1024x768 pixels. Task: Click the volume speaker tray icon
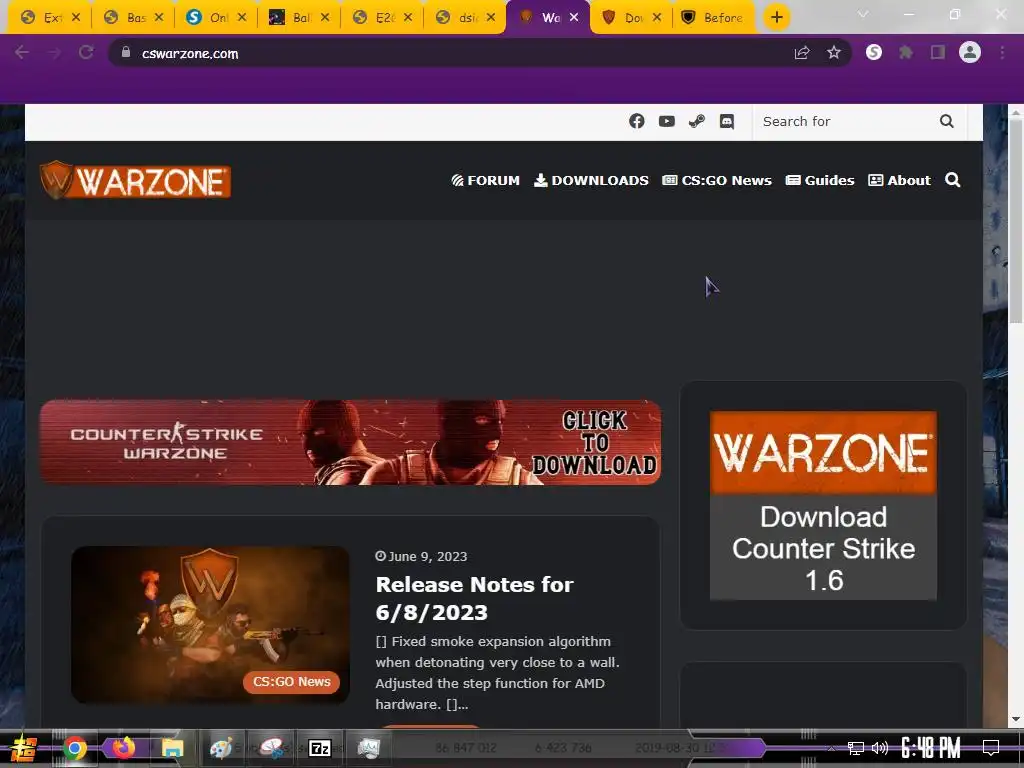click(880, 748)
